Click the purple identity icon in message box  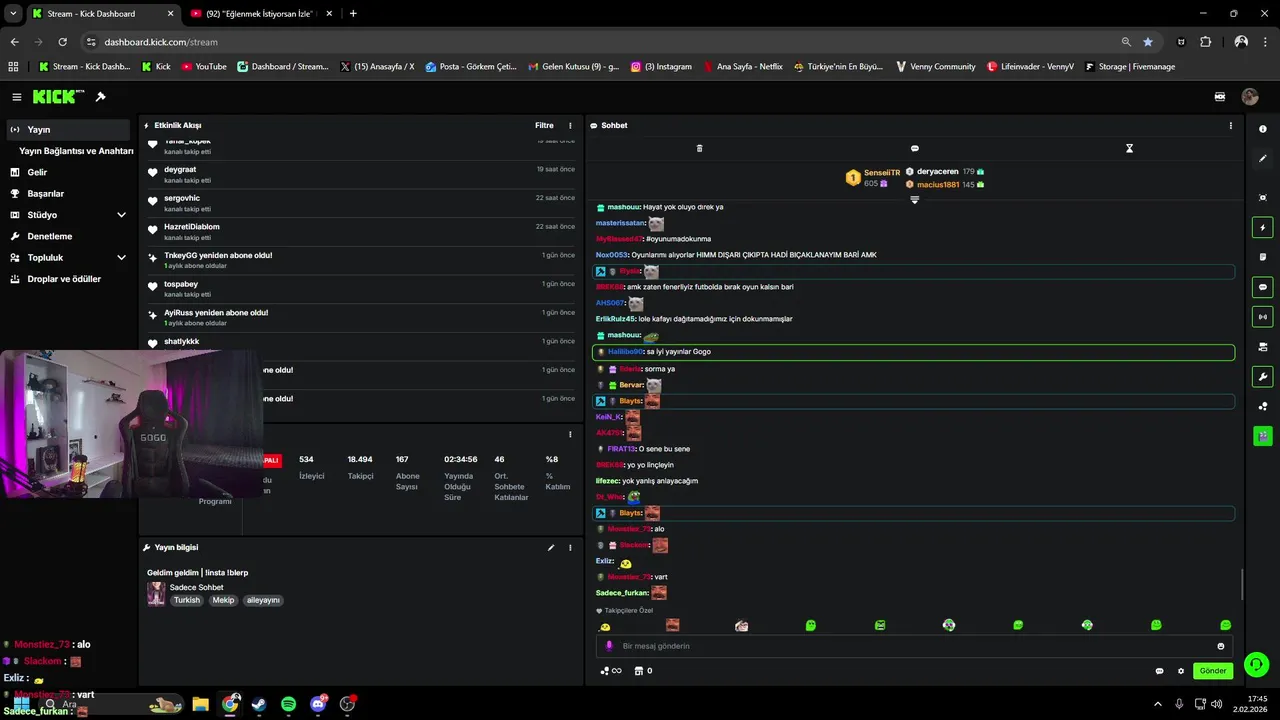609,646
